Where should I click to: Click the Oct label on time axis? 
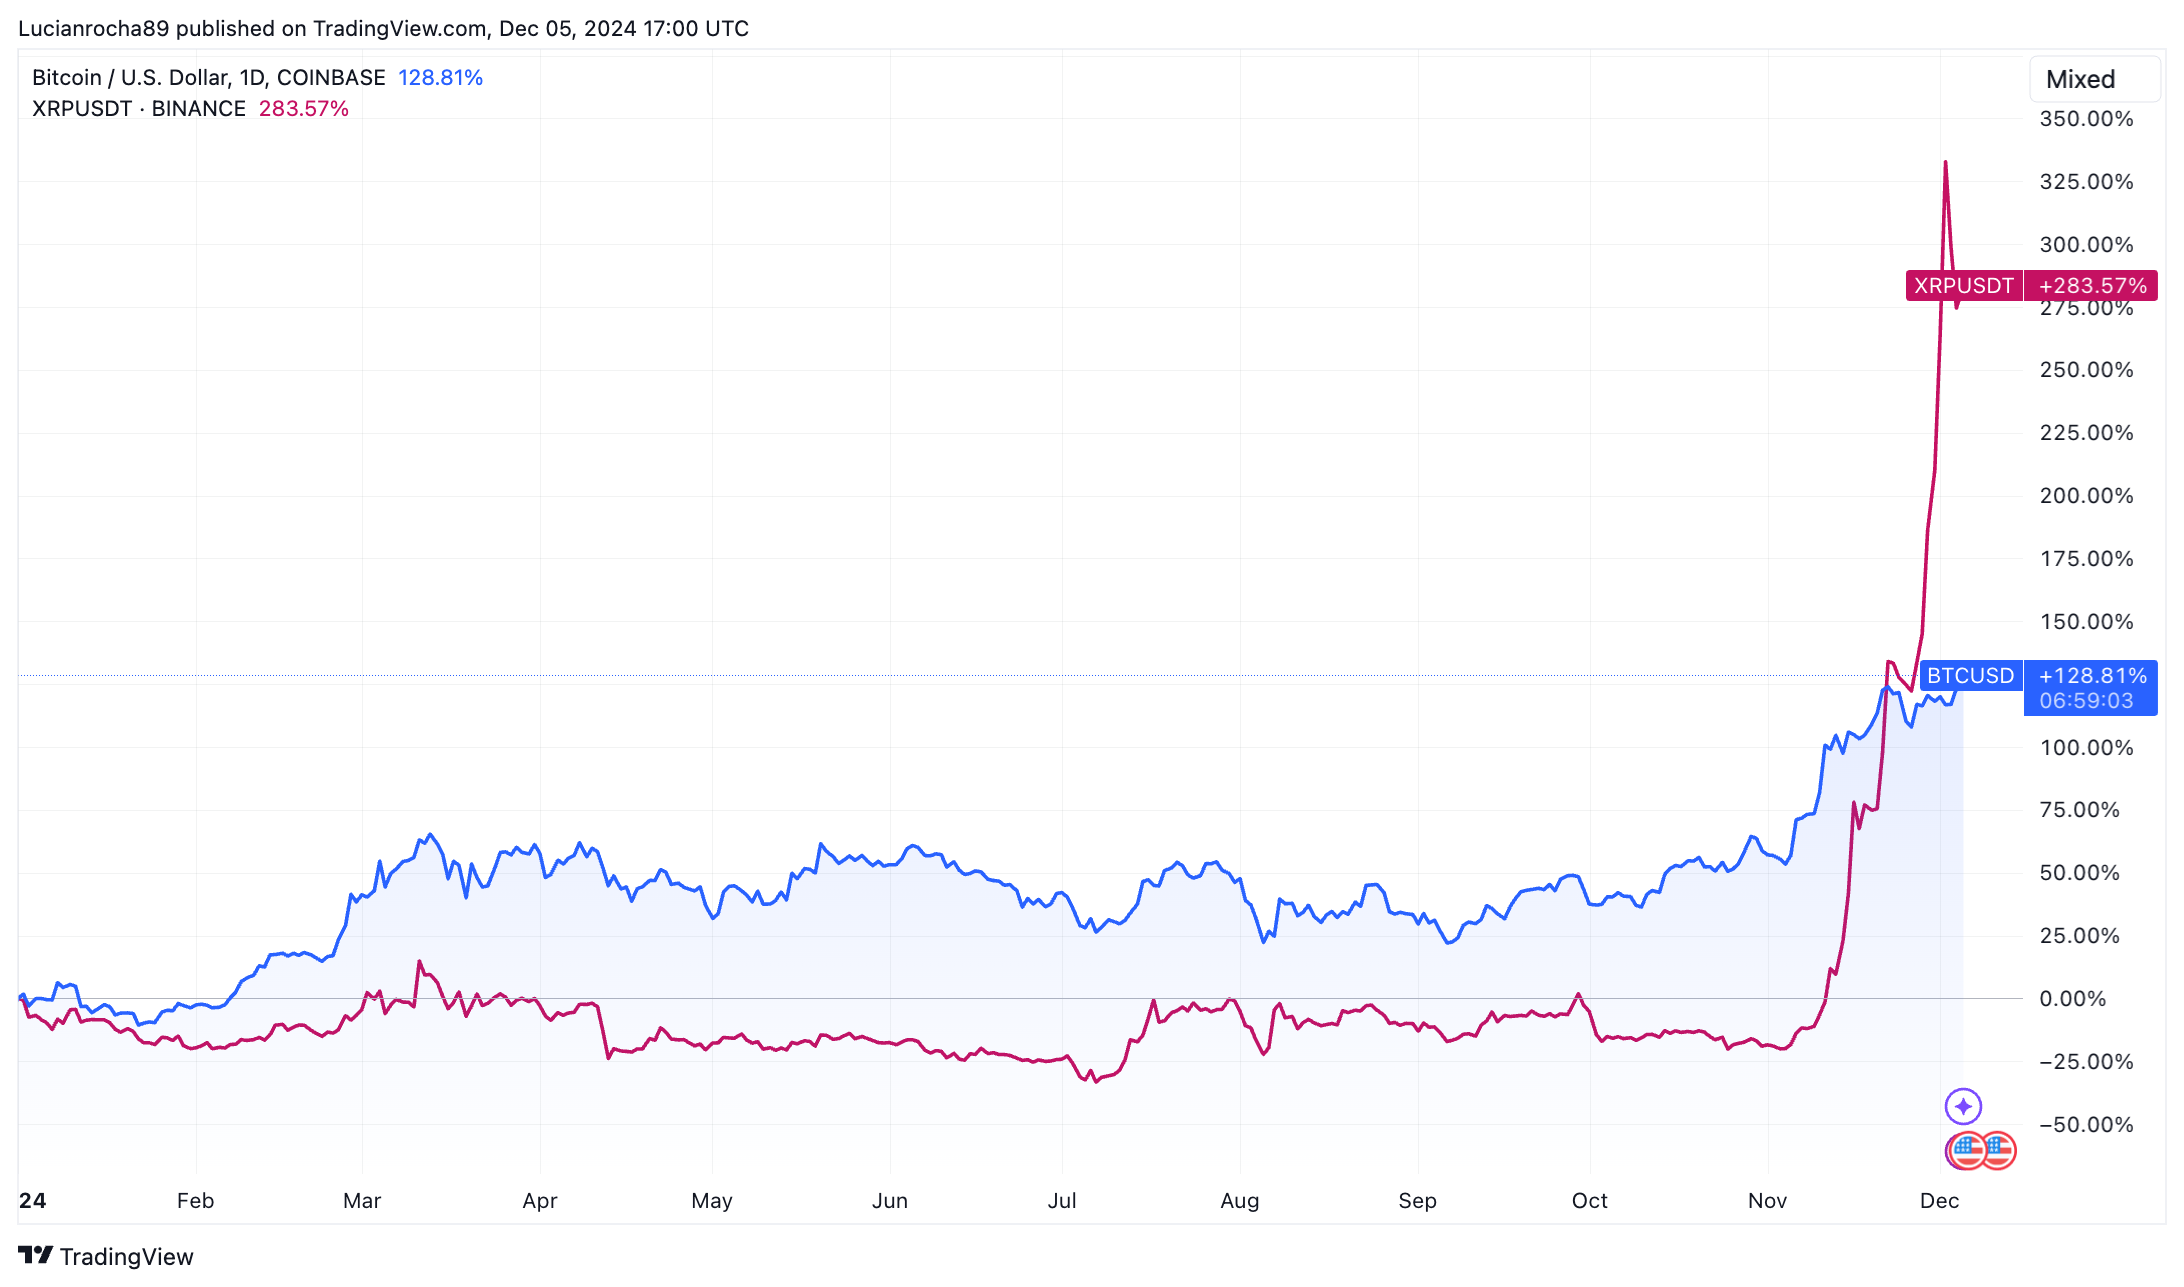tap(1590, 1201)
